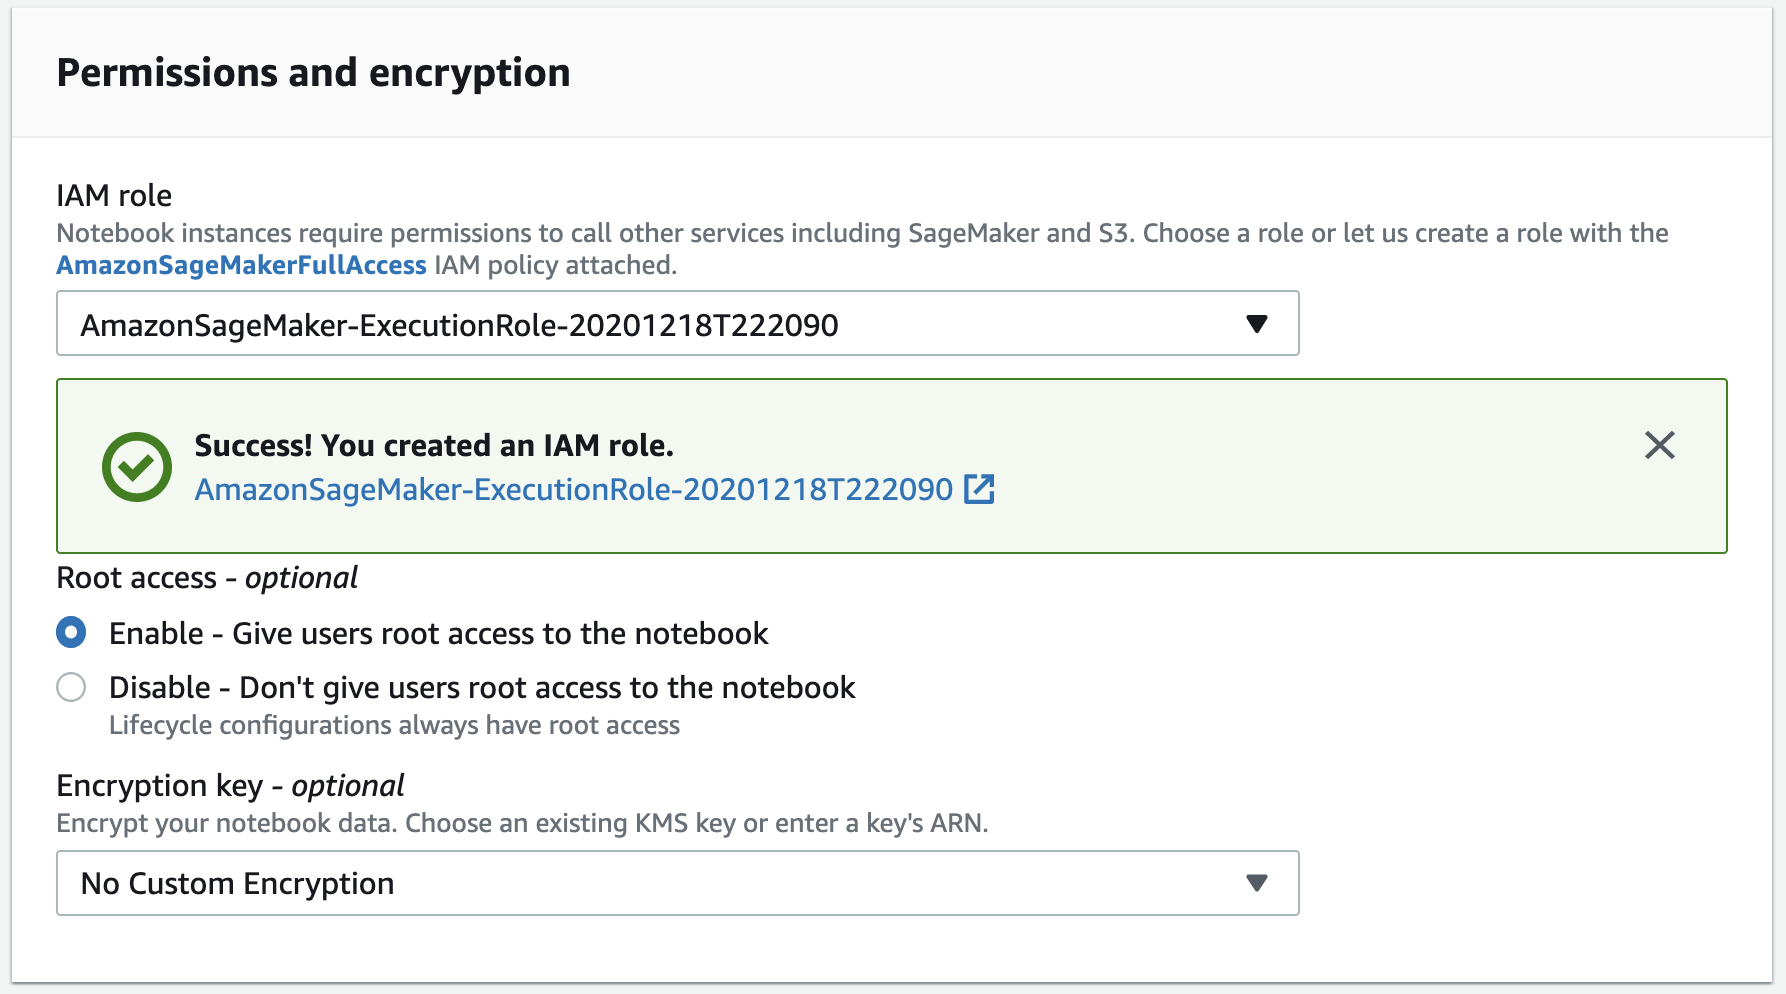This screenshot has width=1786, height=994.
Task: Click the 'Root access - optional' label
Action: 207,578
